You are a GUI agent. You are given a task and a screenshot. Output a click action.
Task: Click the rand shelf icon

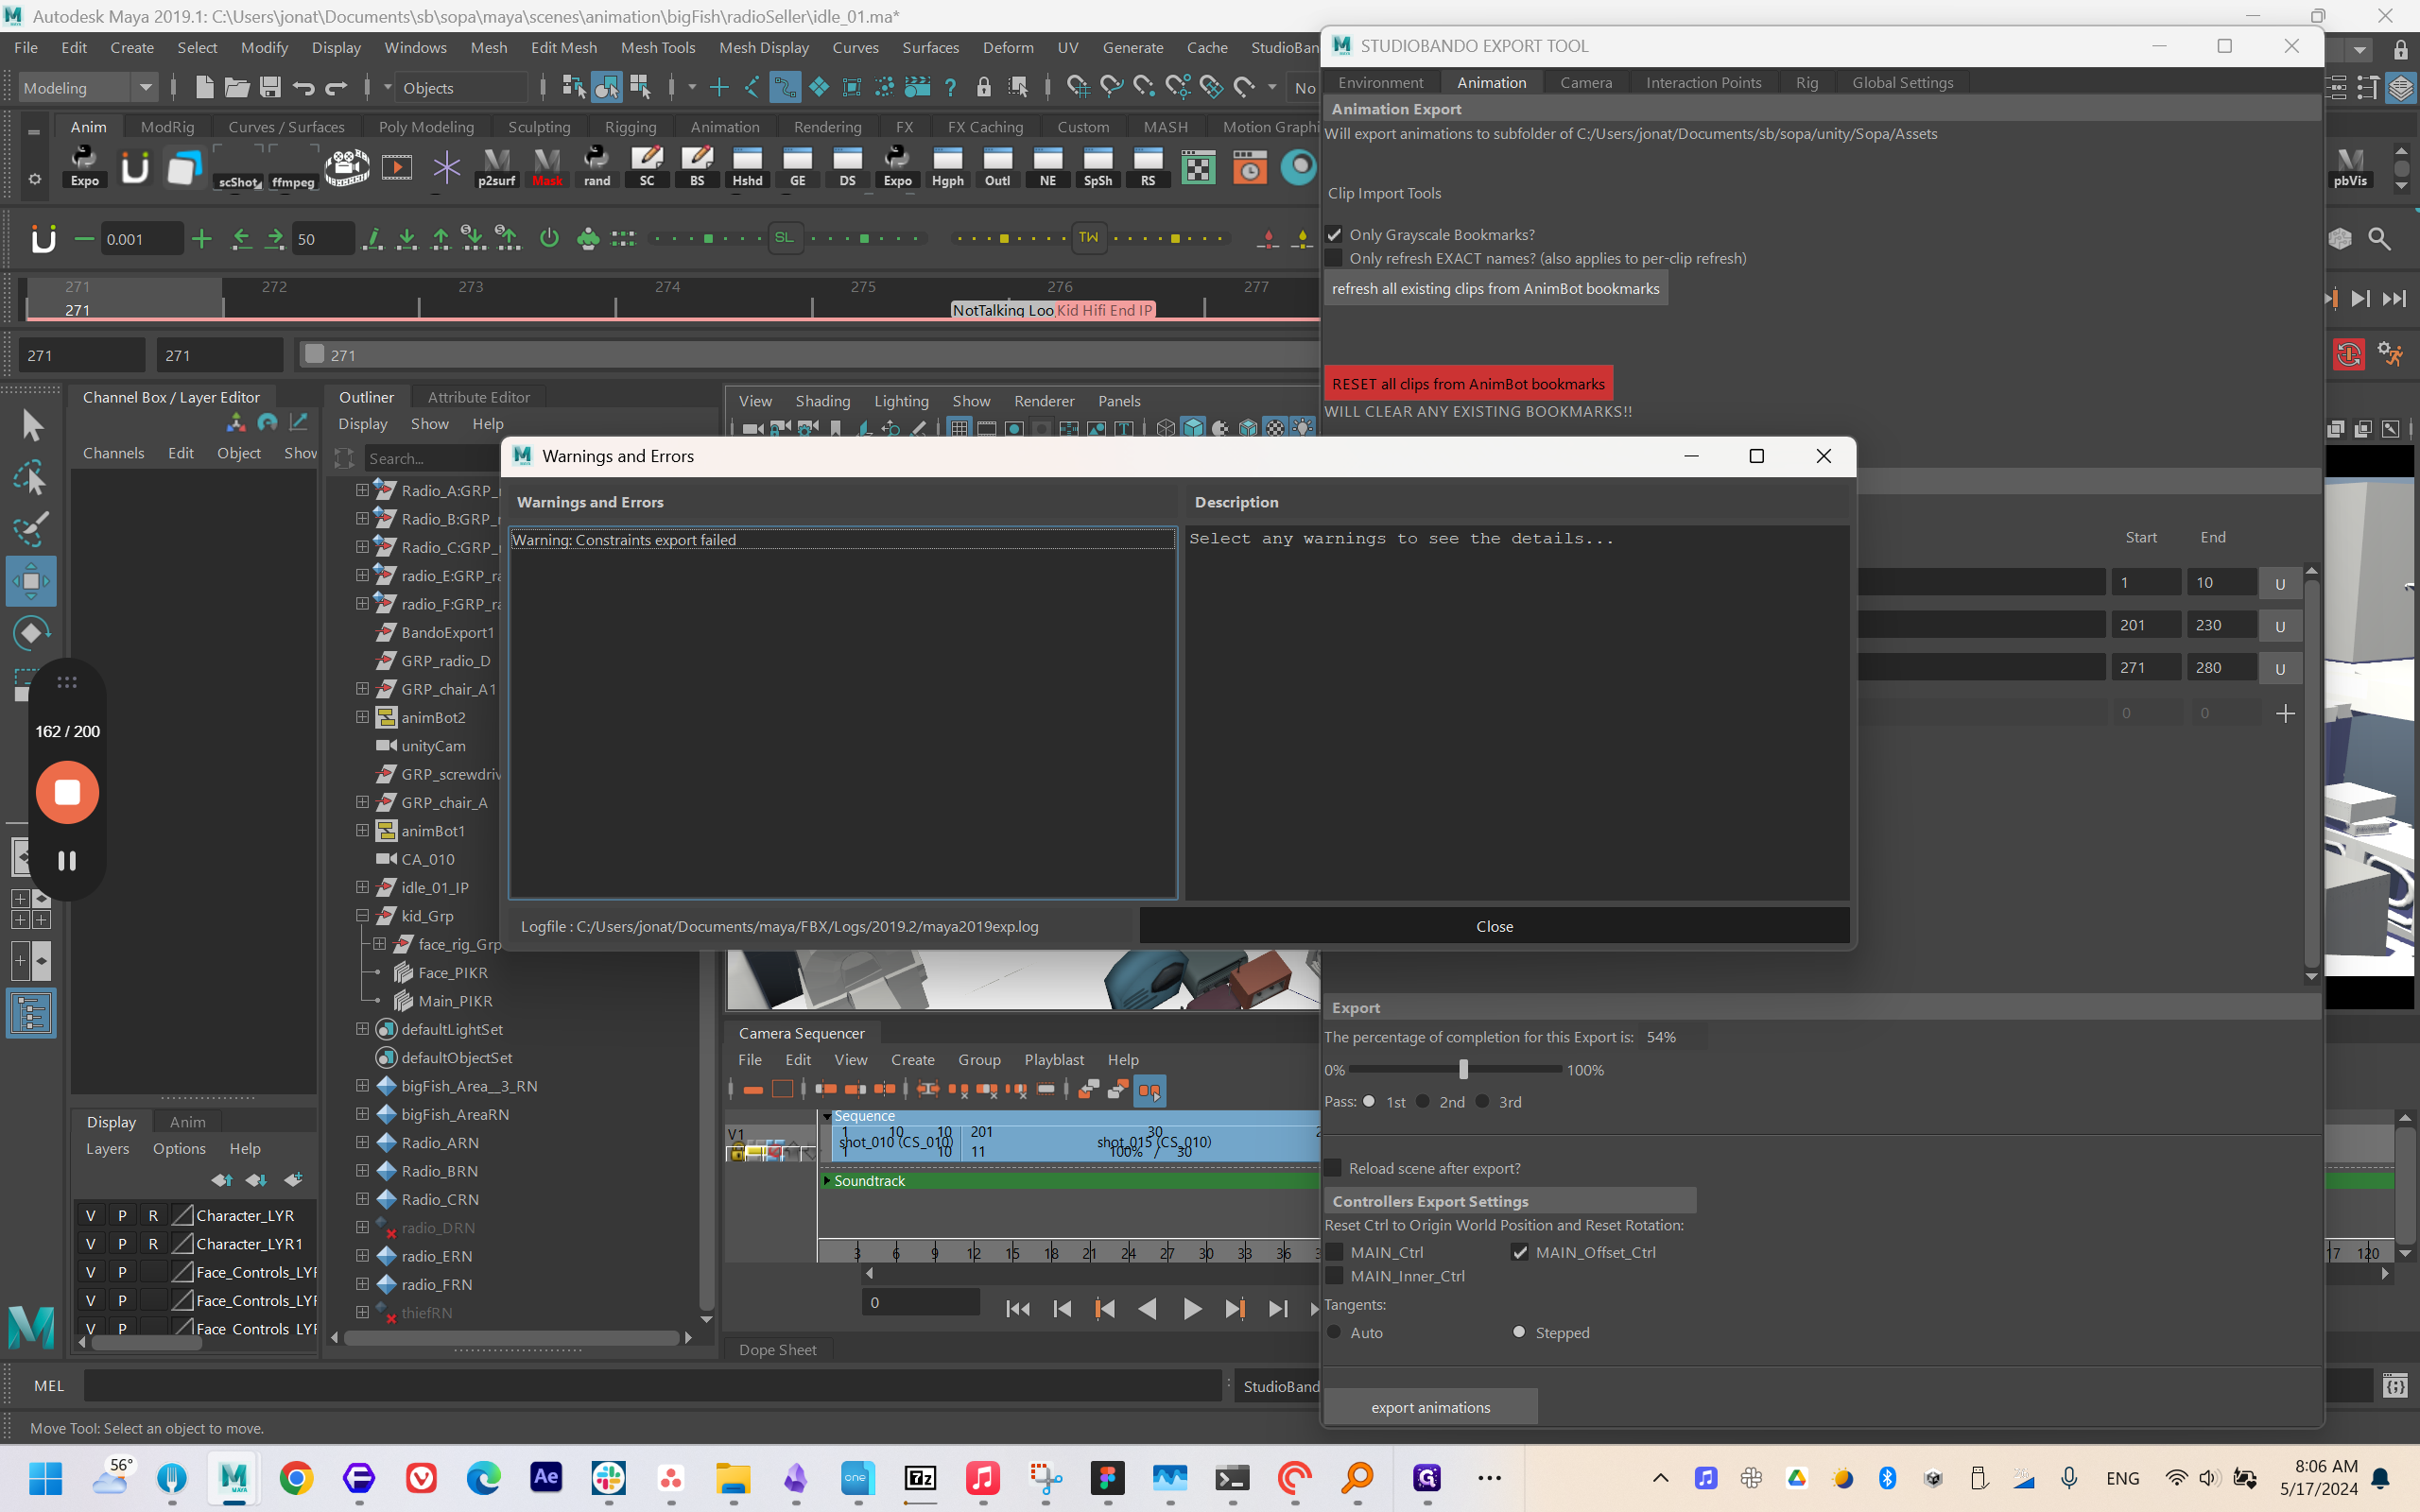point(597,166)
